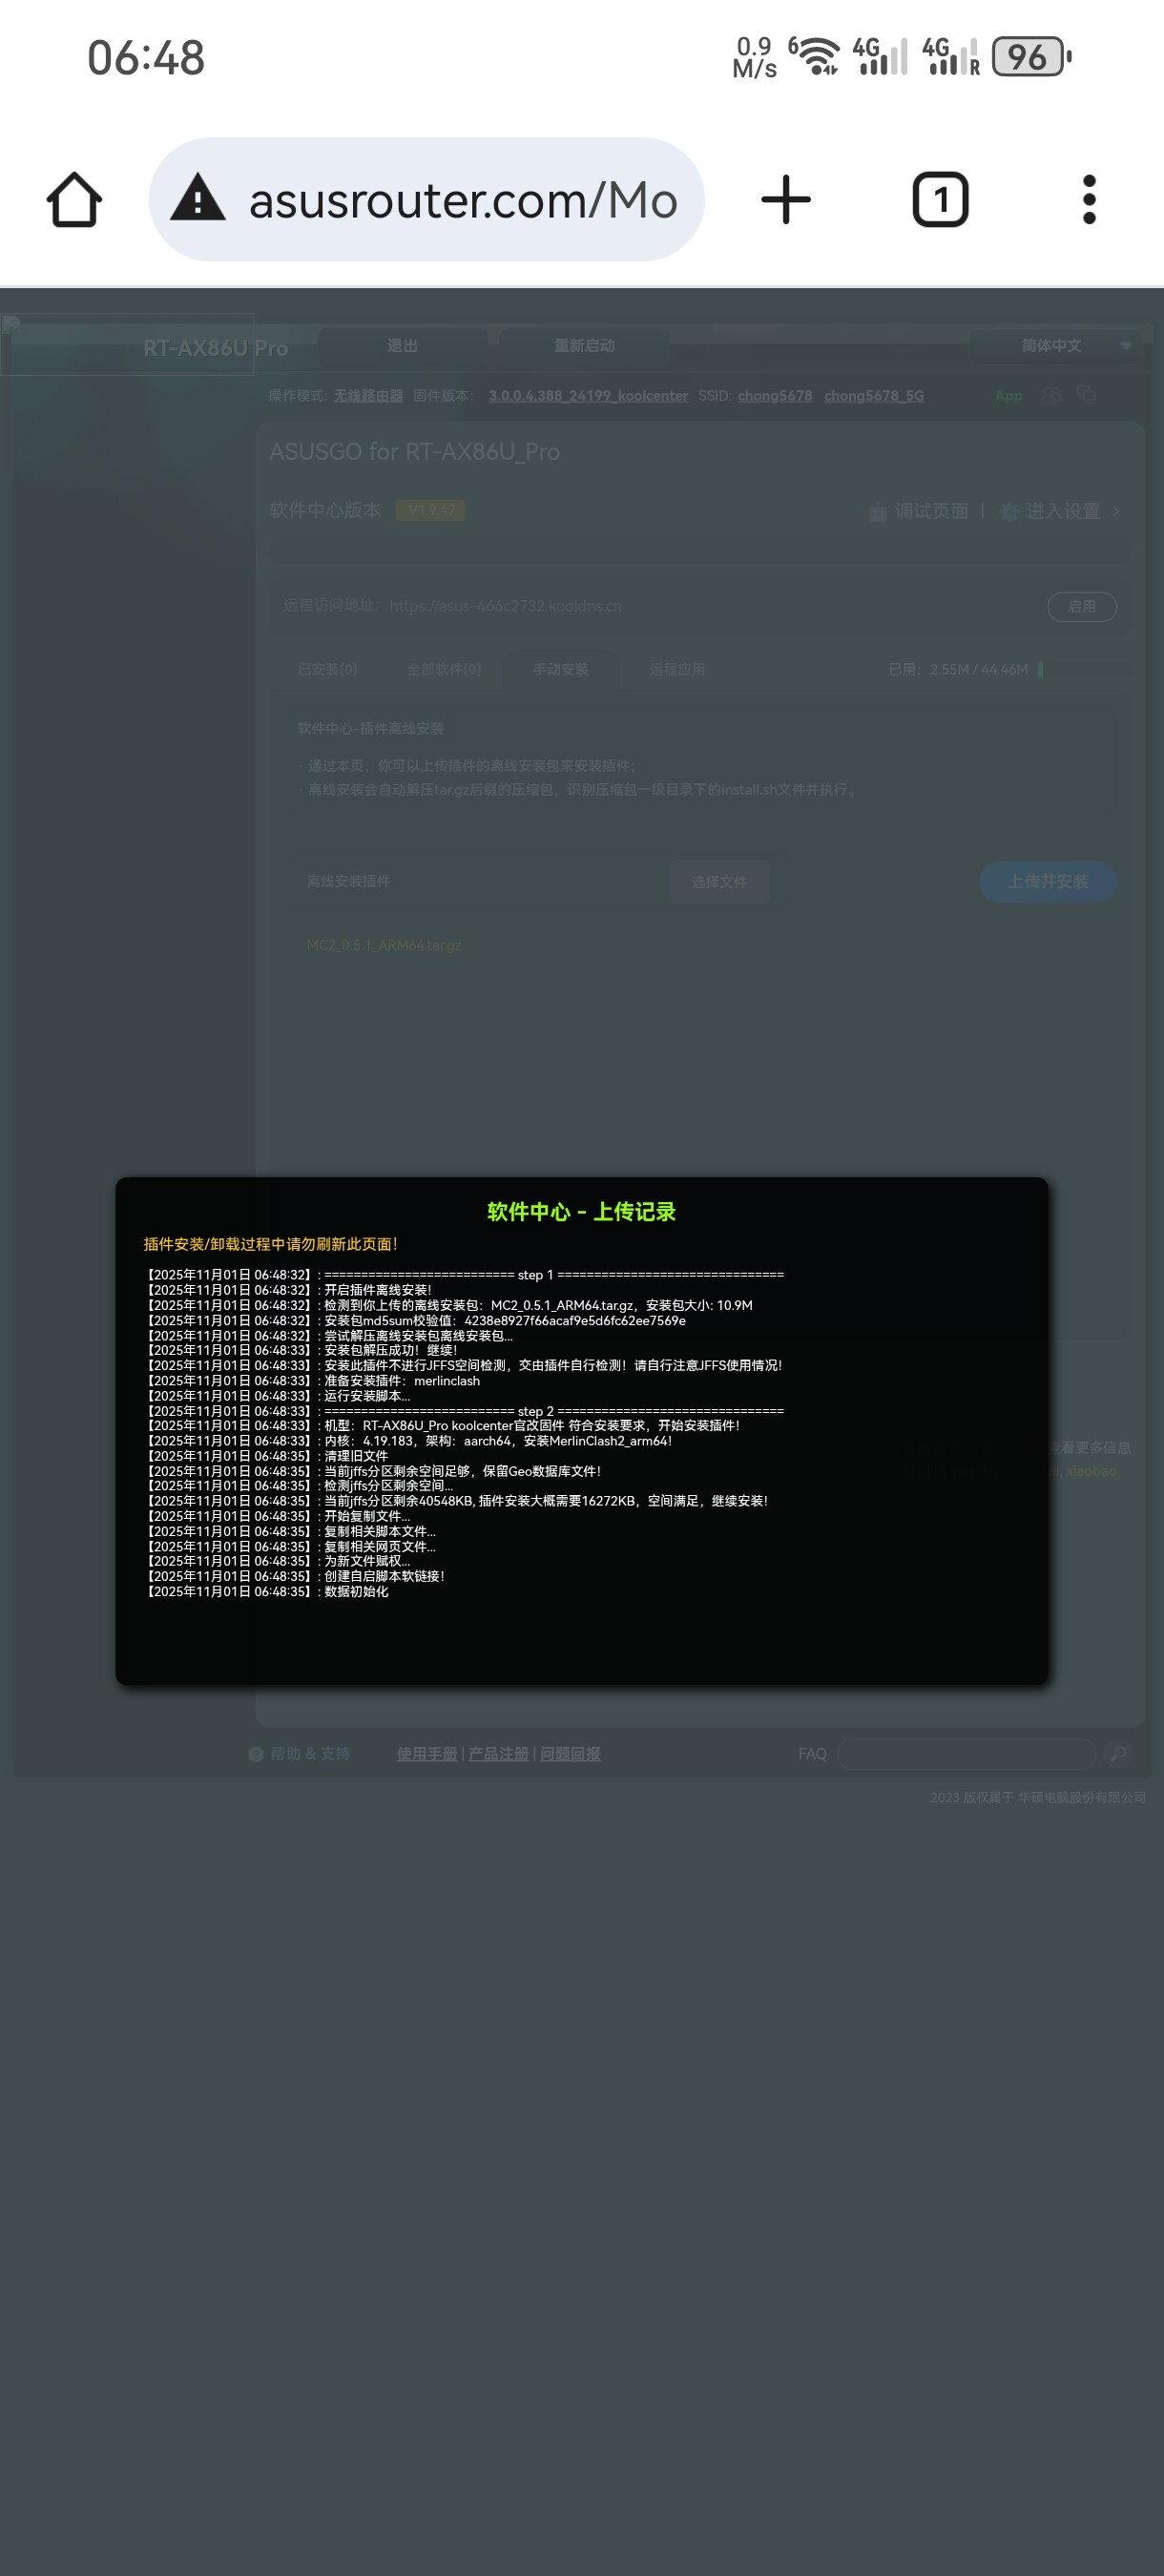The image size is (1164, 2576).
Task: Open the browser three-dot menu
Action: (x=1089, y=200)
